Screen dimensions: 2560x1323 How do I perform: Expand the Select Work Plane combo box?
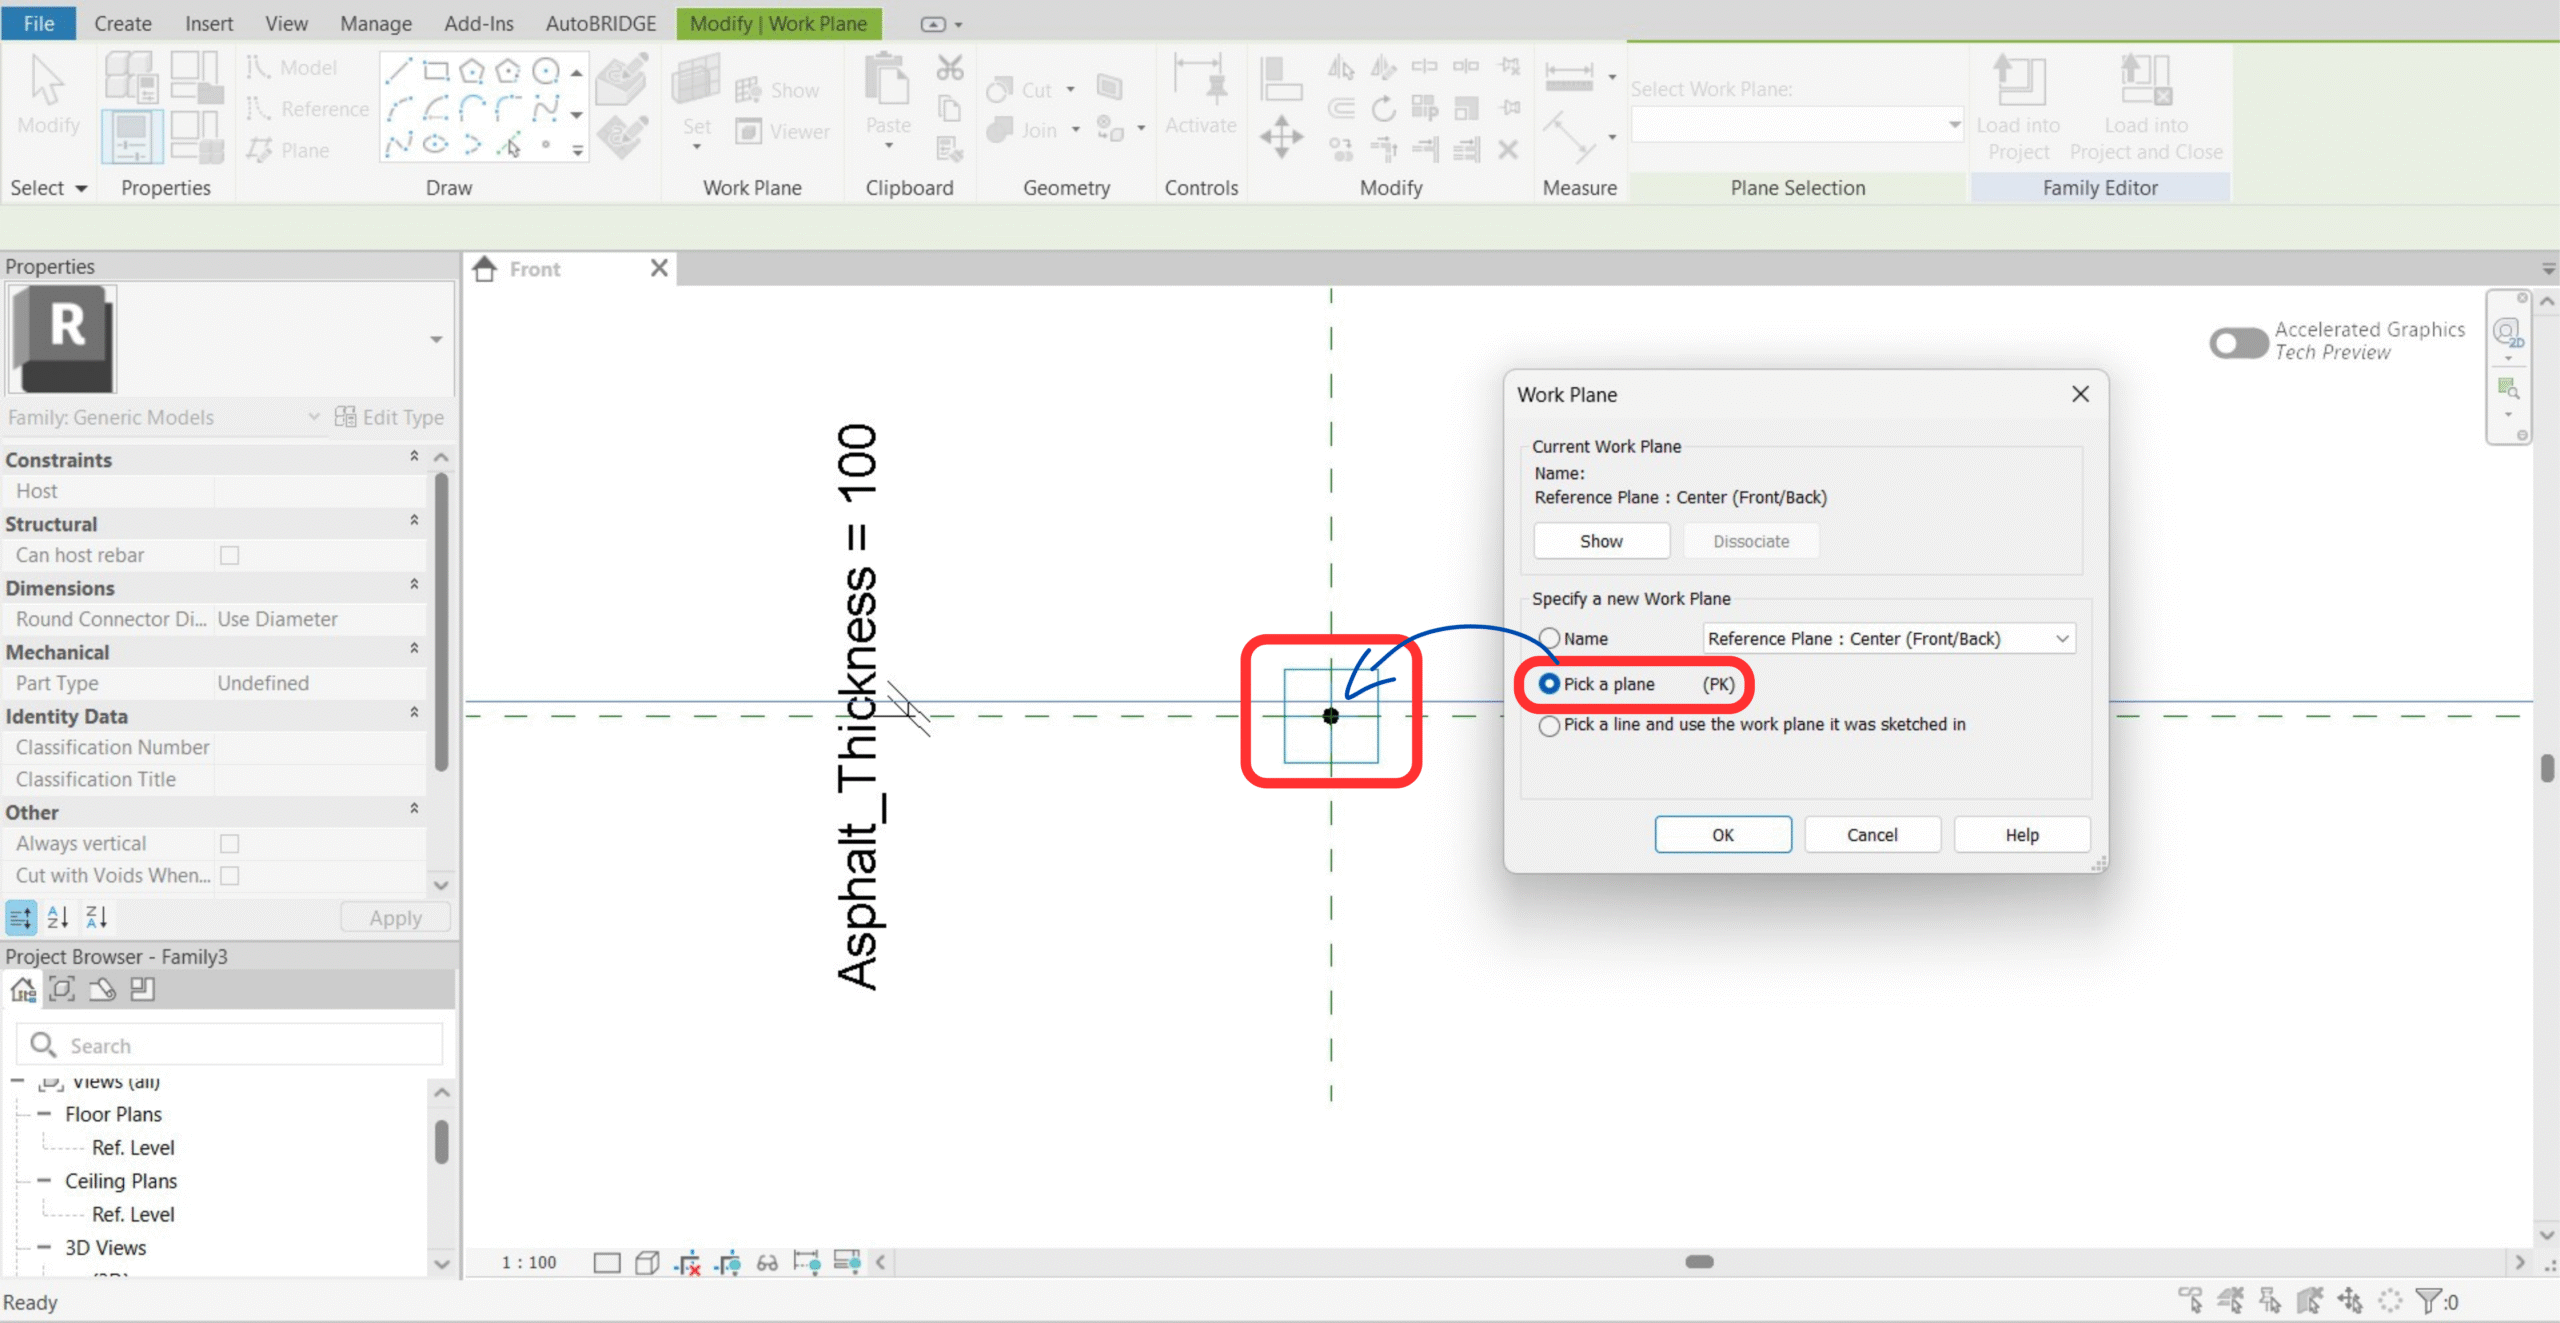(x=1953, y=125)
